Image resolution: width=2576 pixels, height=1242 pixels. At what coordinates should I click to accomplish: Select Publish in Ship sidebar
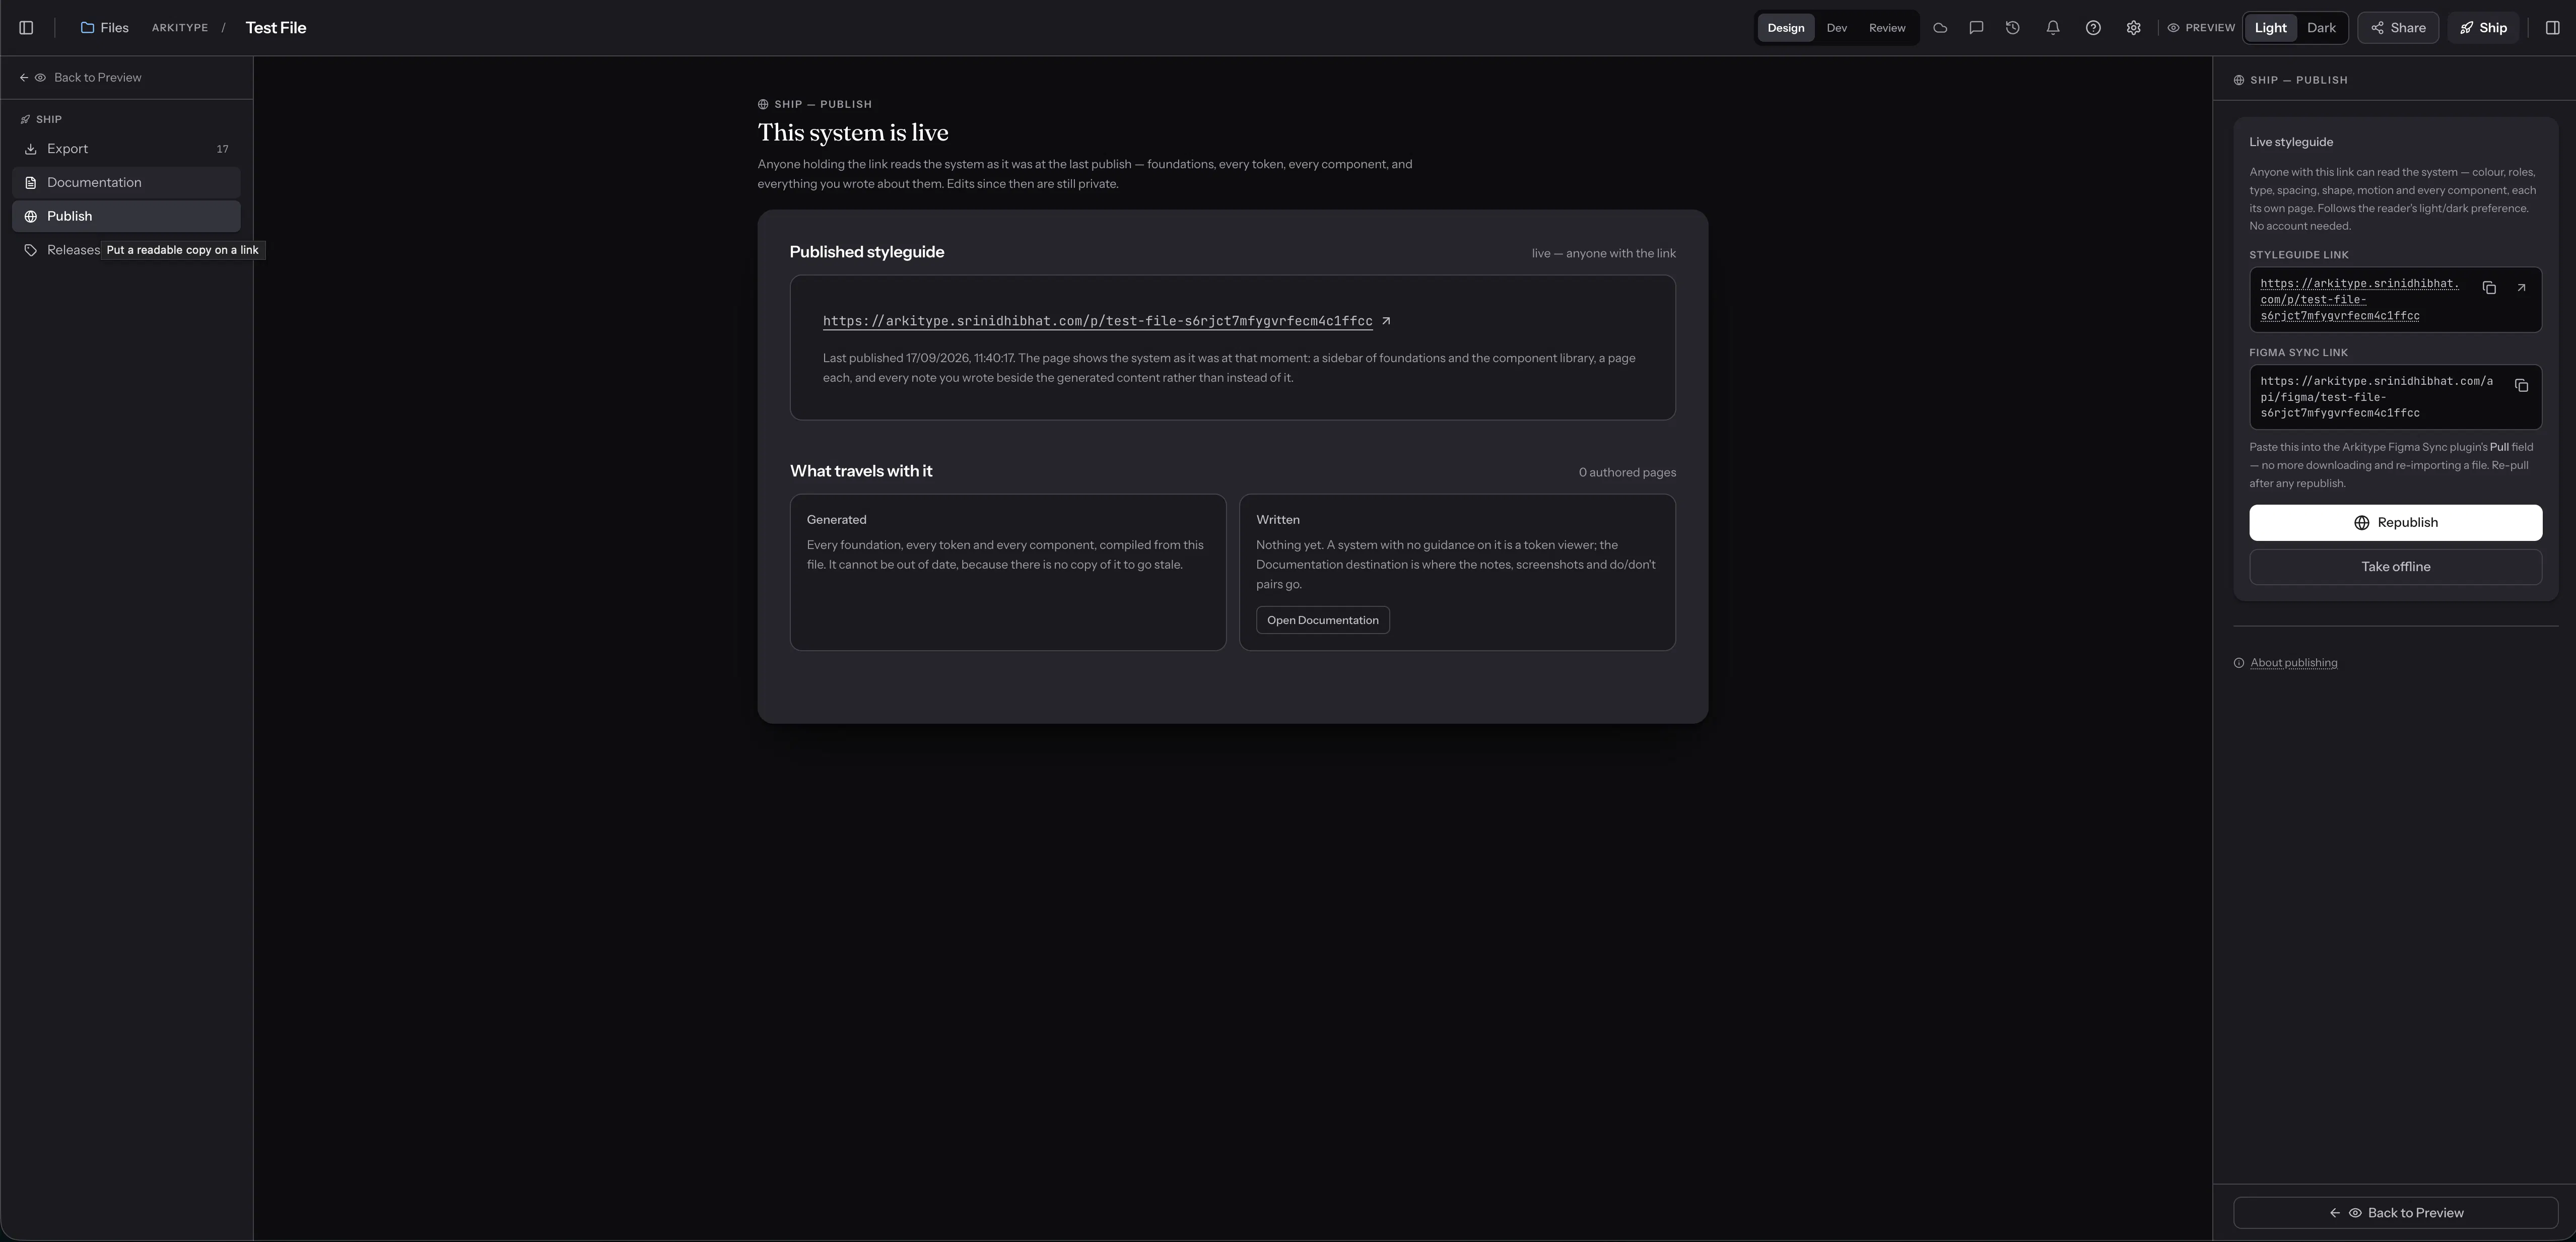[126, 216]
